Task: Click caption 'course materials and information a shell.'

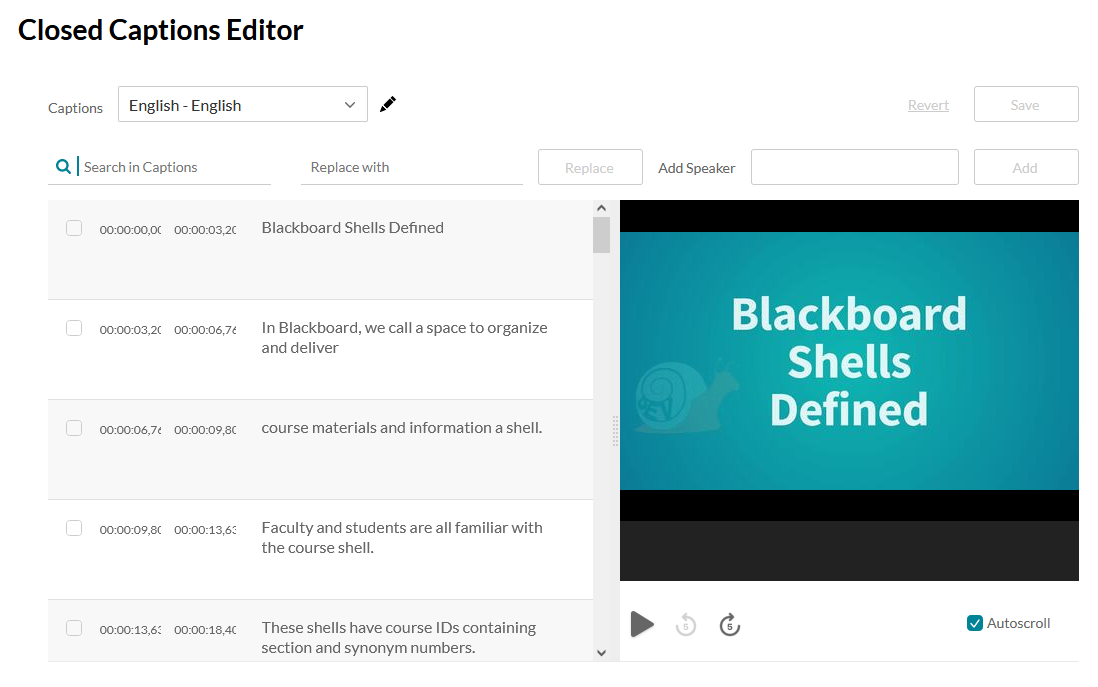Action: 401,428
